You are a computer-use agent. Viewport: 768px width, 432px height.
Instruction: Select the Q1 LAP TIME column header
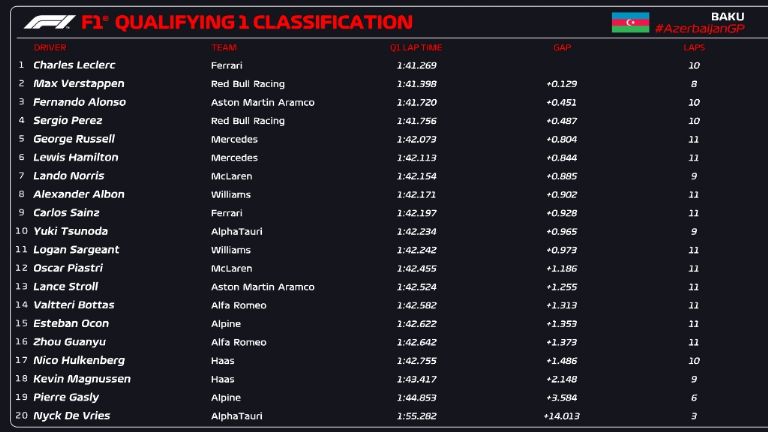416,47
